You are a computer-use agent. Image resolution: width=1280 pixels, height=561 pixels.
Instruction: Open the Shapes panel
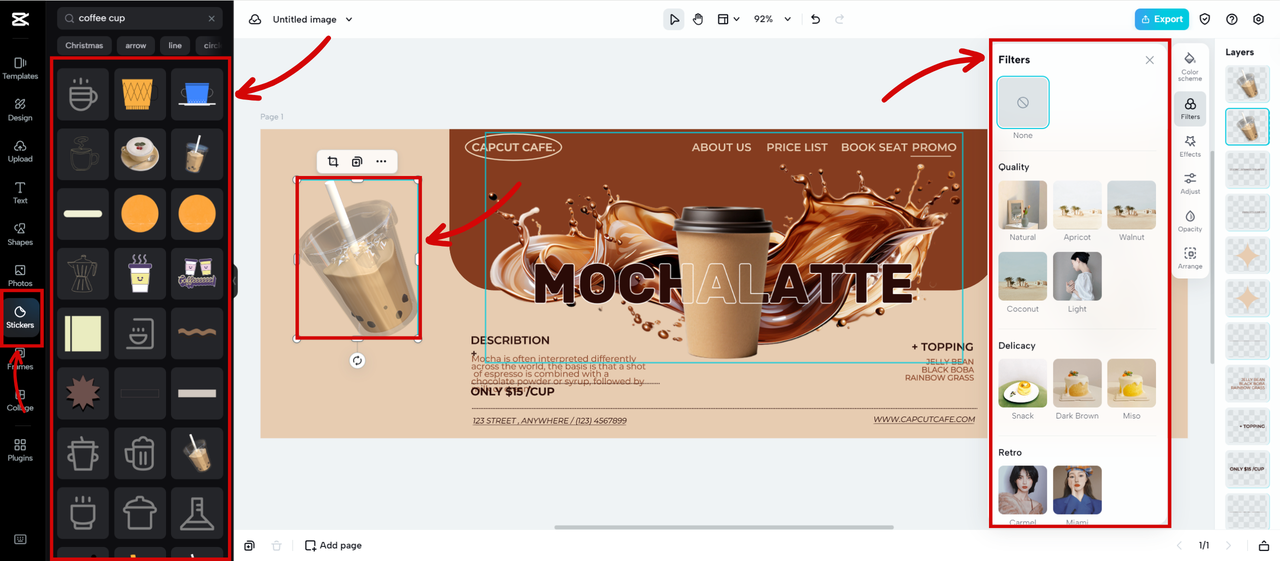(x=20, y=234)
